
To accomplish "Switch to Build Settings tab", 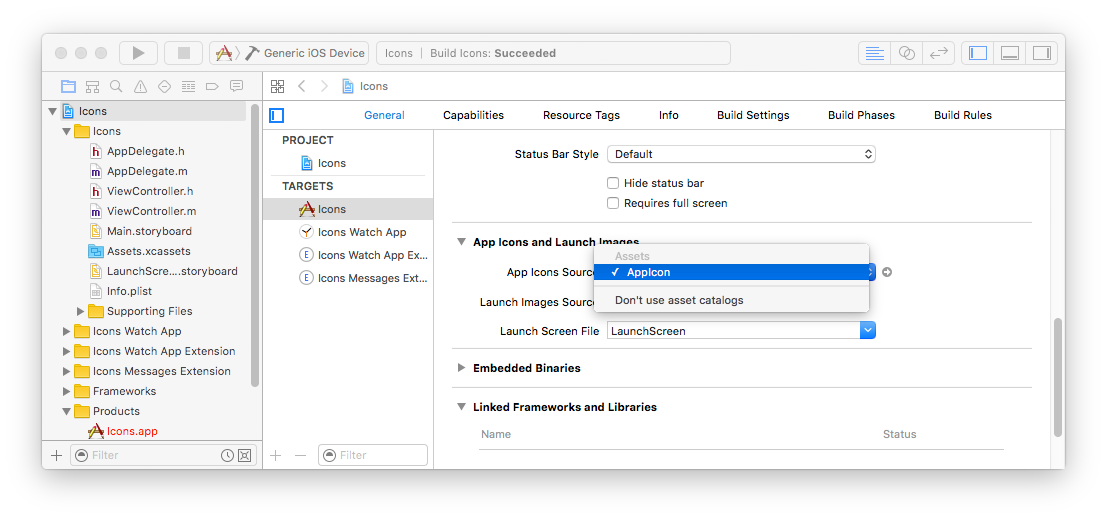I will point(753,115).
